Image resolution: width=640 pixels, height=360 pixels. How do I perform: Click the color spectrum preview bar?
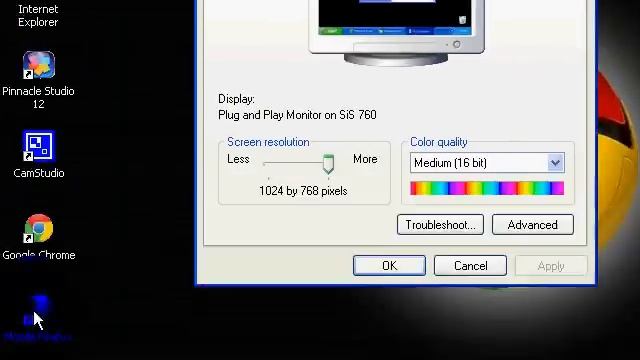coord(487,188)
